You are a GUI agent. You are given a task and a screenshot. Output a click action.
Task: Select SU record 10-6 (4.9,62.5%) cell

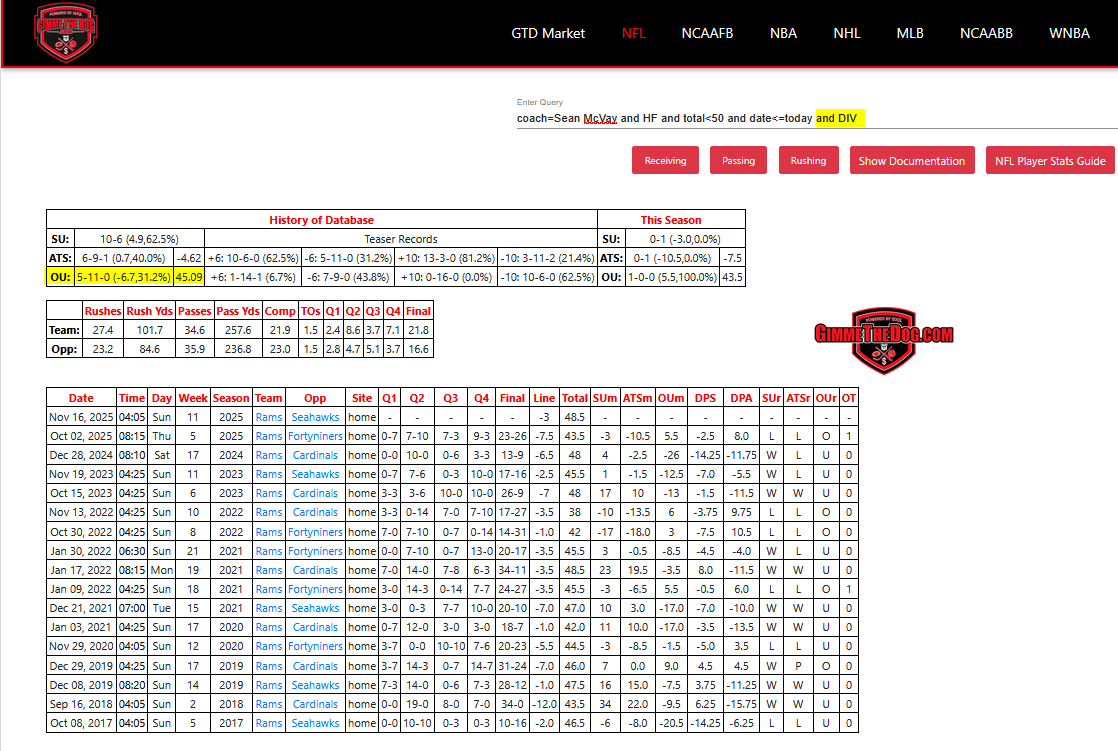[x=139, y=239]
